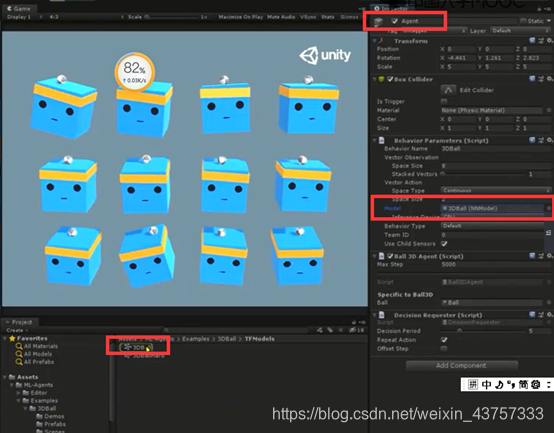Open Box Collider preset icon
Screen dimensions: 554x433
click(x=541, y=79)
